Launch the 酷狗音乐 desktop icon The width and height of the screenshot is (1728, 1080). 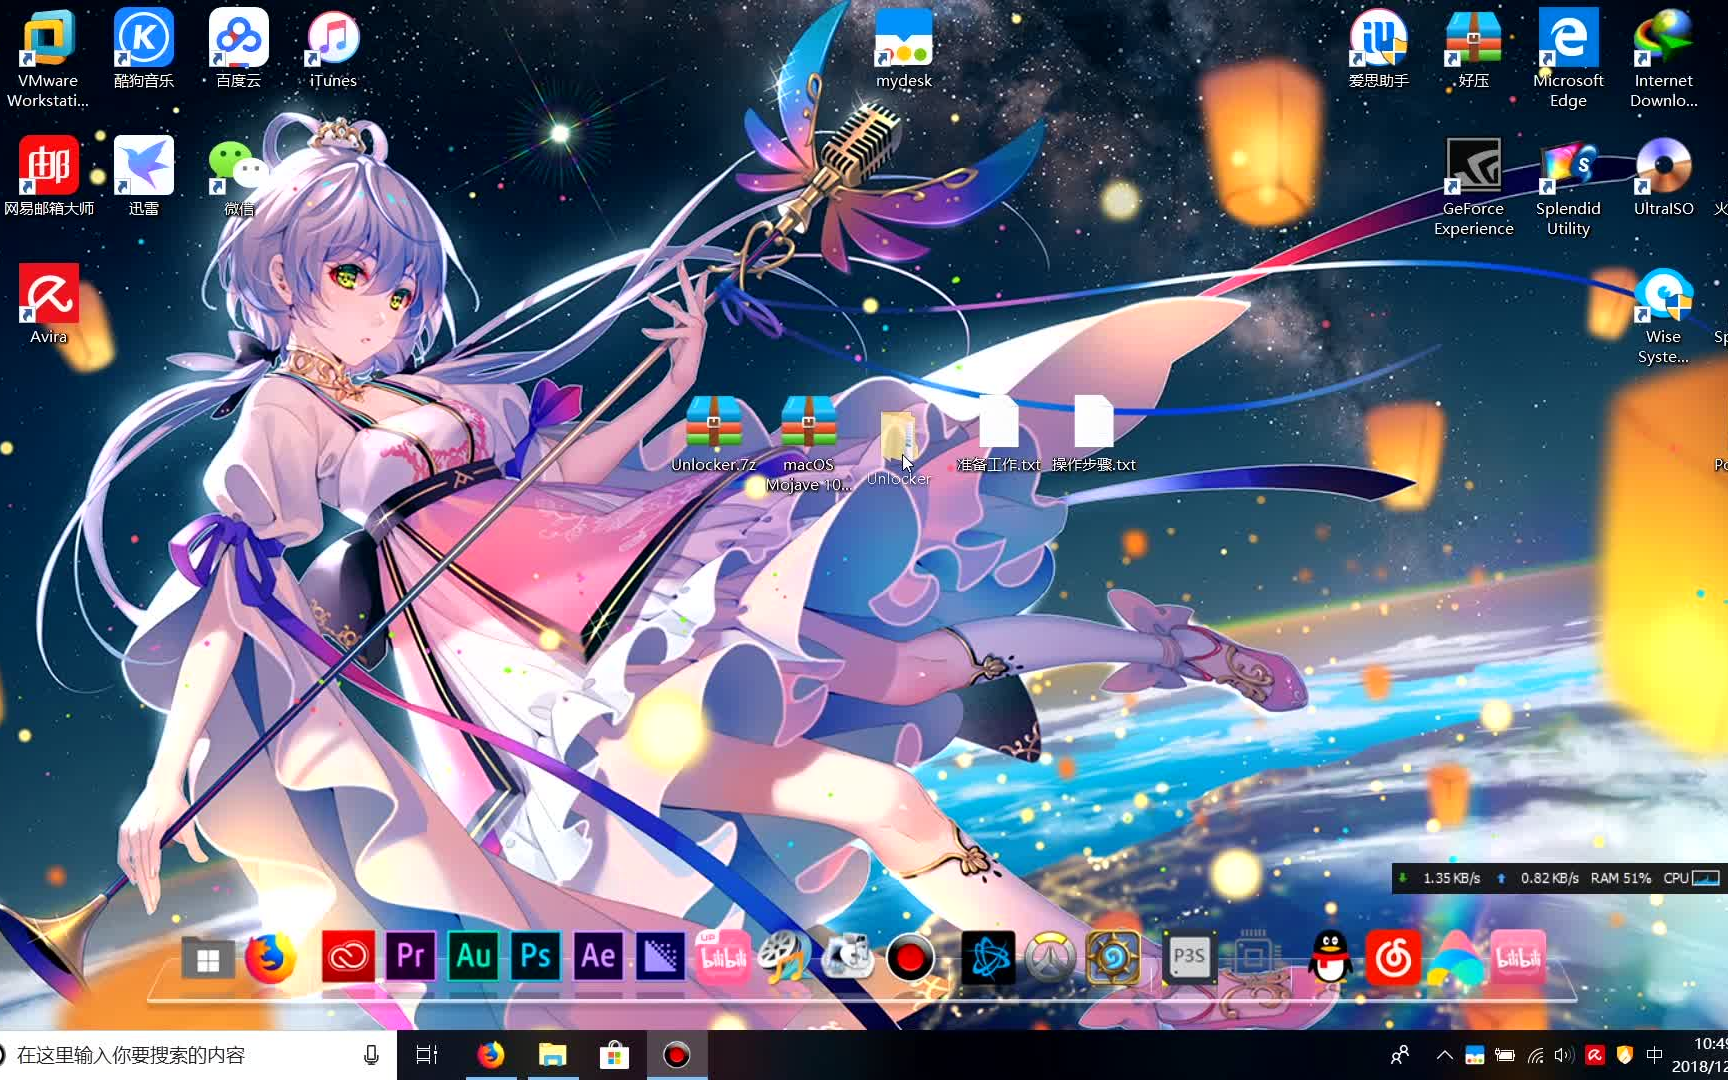pyautogui.click(x=144, y=48)
